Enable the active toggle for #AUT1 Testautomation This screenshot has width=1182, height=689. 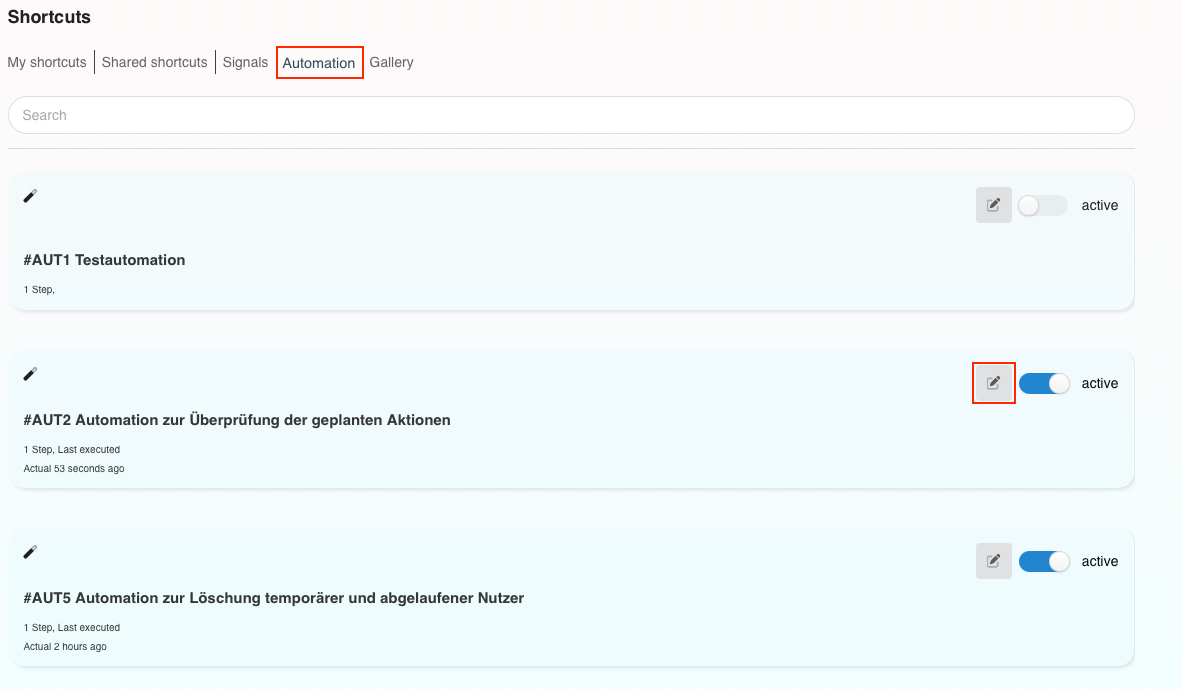[x=1043, y=205]
